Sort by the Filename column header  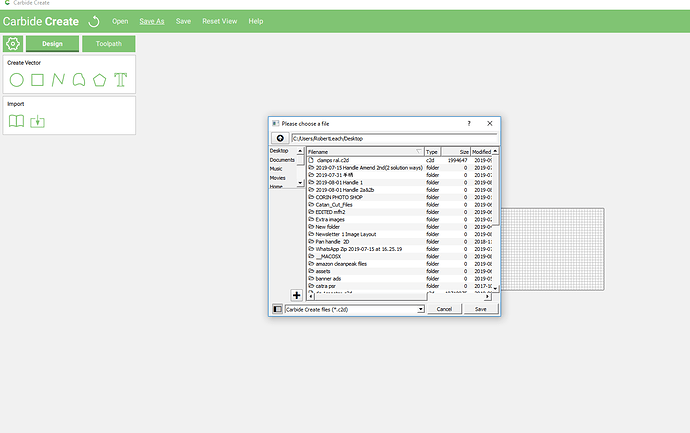[365, 152]
